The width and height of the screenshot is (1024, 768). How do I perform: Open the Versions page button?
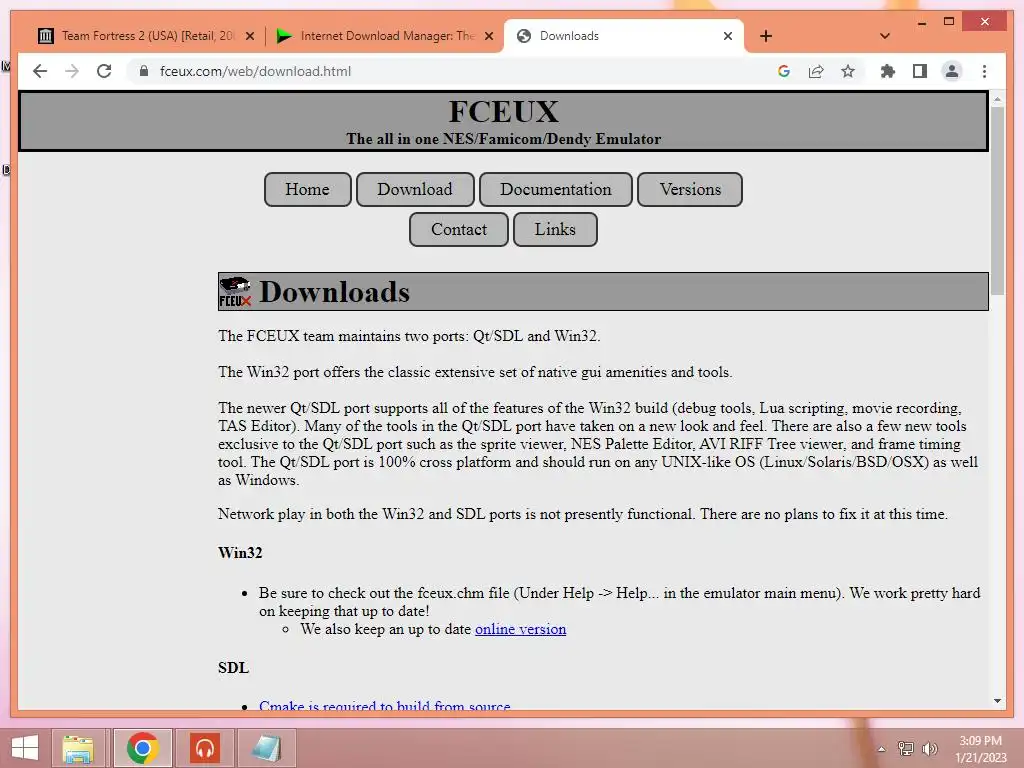click(690, 189)
